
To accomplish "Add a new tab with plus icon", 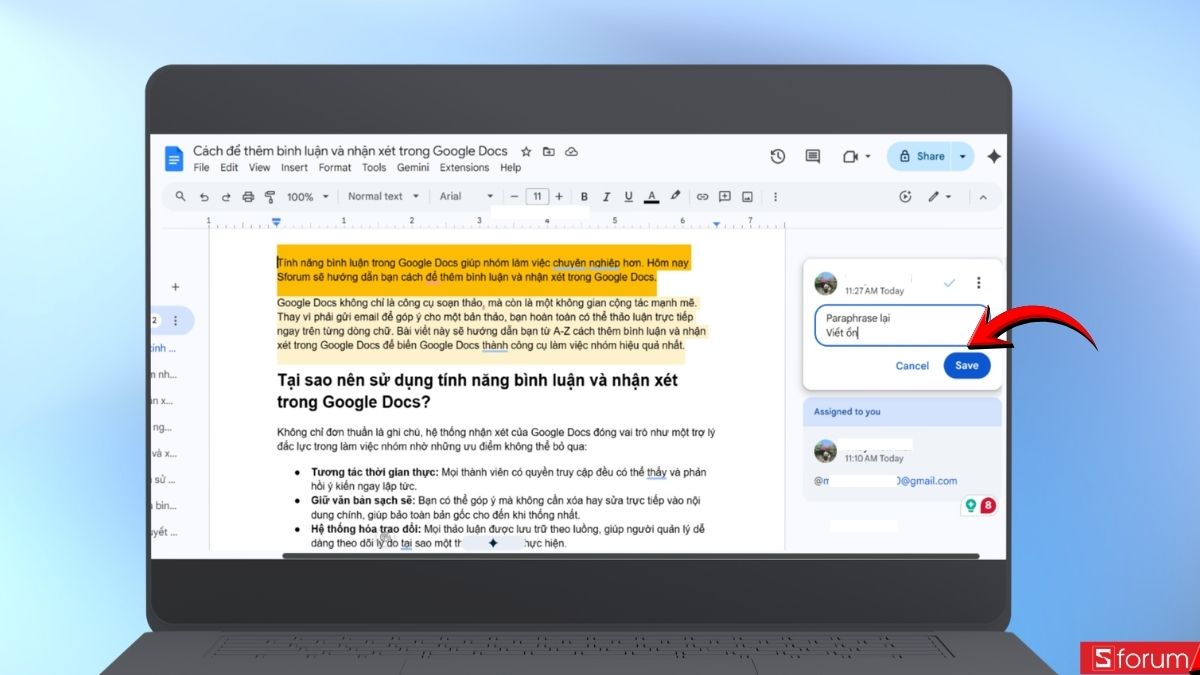I will coord(175,287).
